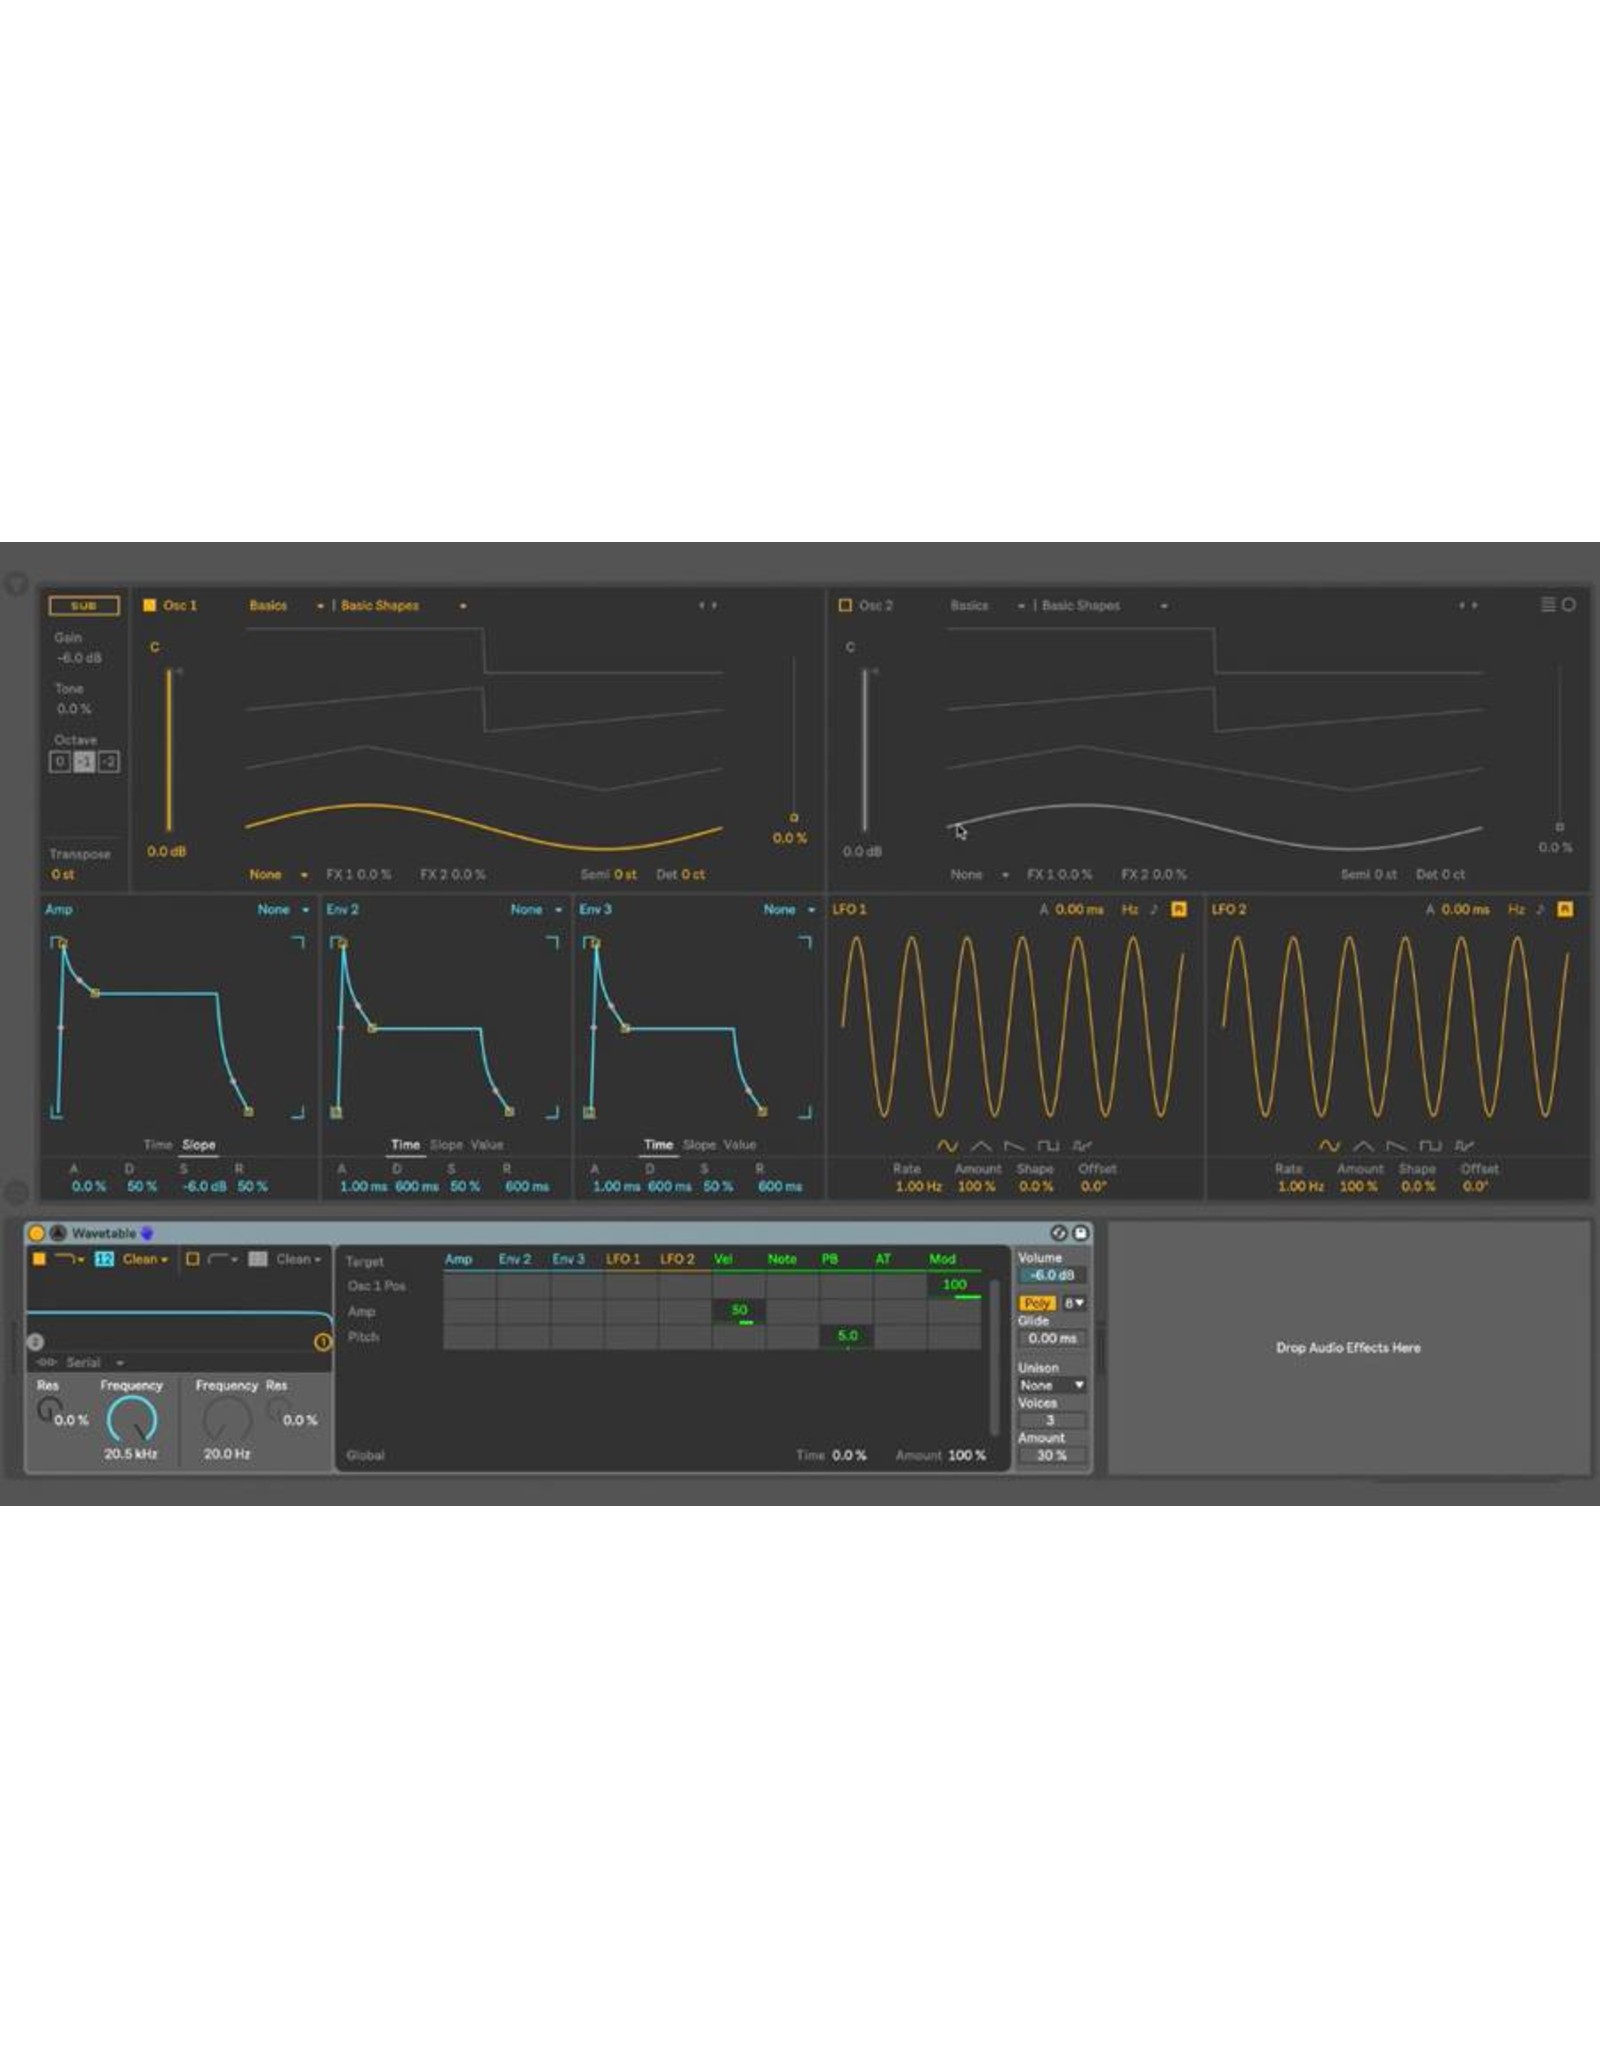Click the Wavetable device save preset icon

pyautogui.click(x=1080, y=1233)
